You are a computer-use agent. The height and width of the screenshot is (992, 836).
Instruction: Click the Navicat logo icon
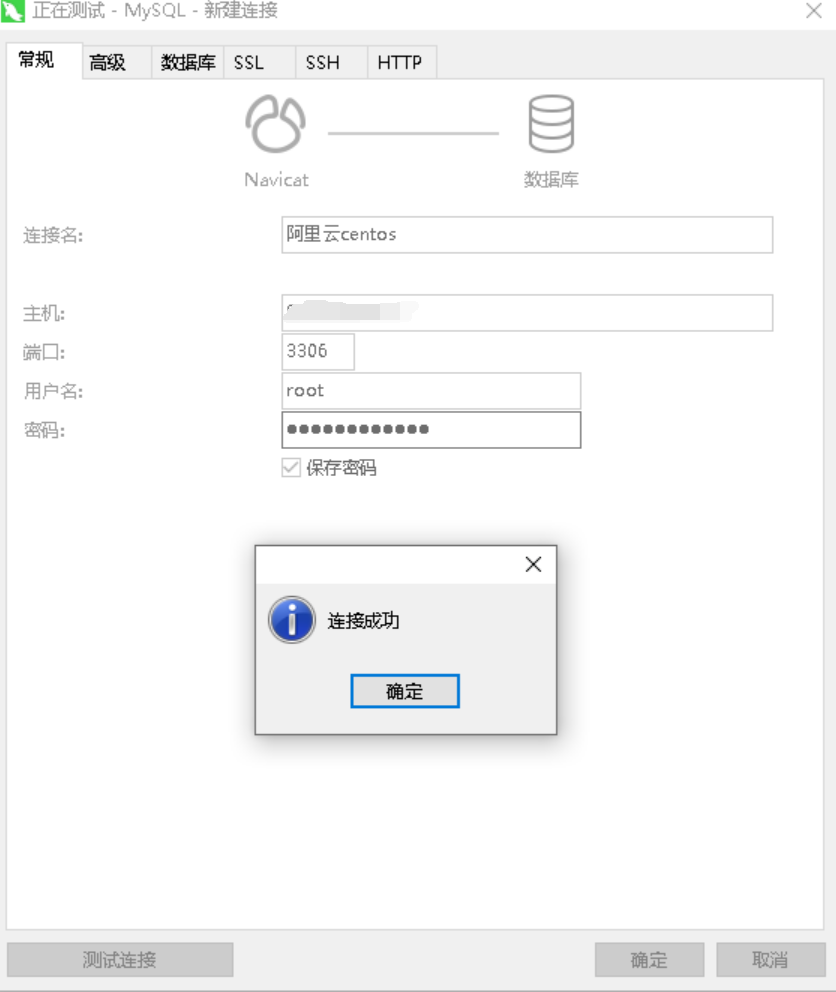(275, 124)
